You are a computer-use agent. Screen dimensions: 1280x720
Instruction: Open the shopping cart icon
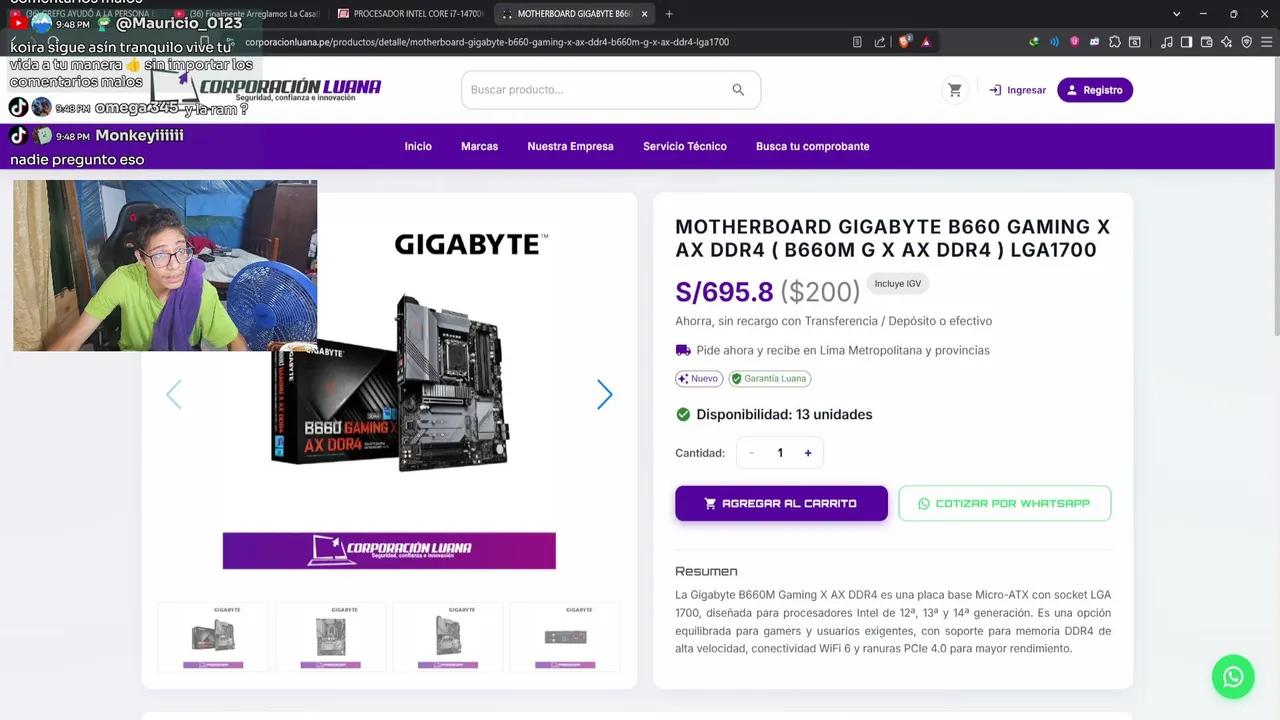point(955,90)
